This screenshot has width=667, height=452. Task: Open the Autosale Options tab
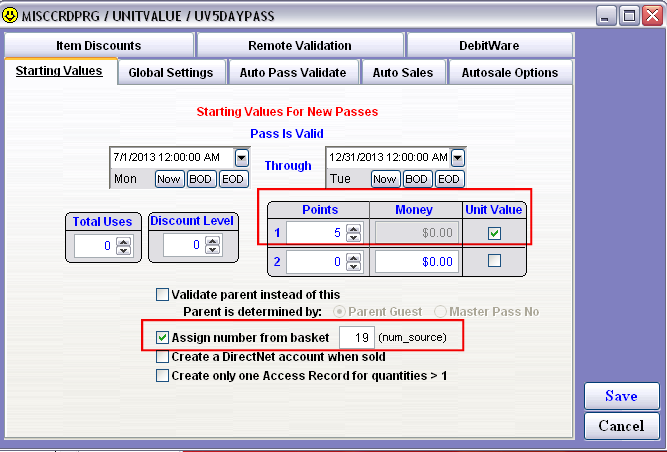(x=510, y=73)
